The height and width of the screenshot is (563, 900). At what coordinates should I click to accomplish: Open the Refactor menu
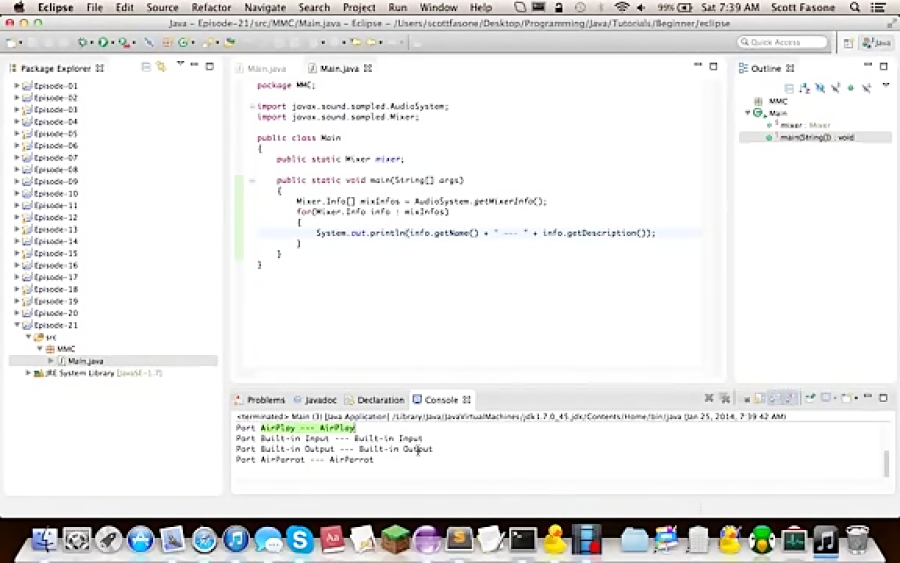point(210,7)
